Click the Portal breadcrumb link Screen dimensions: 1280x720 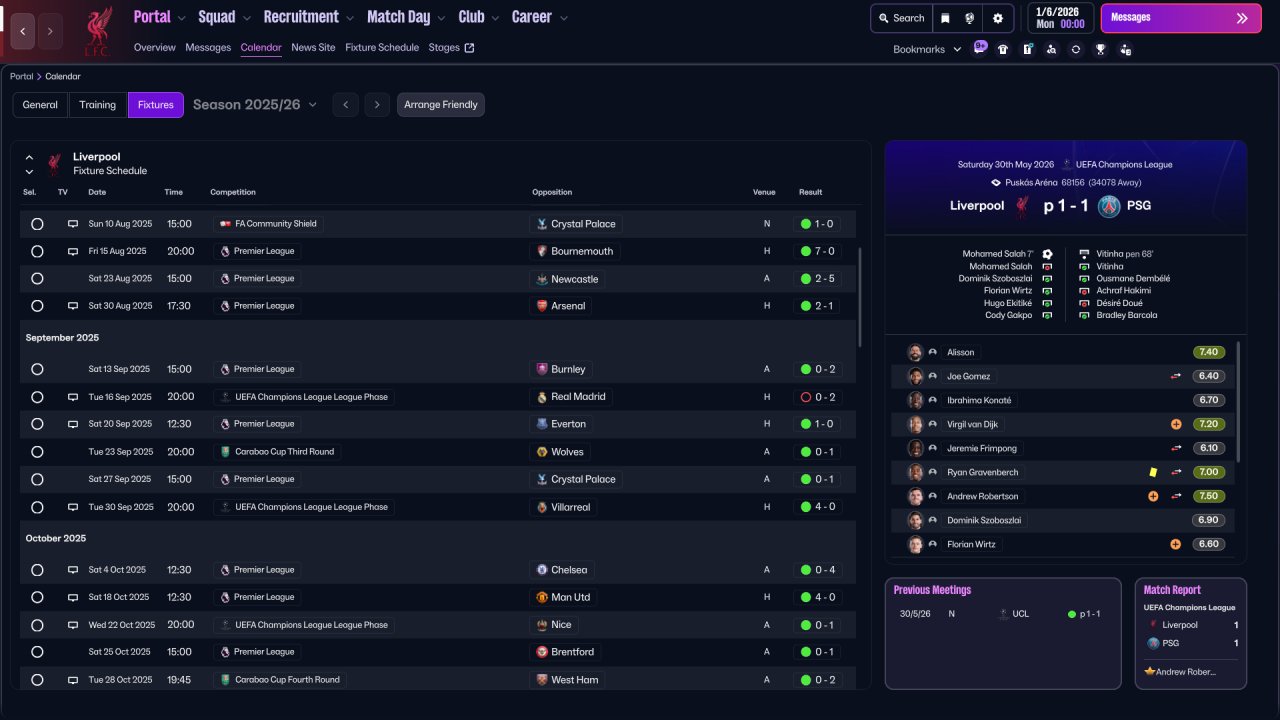click(21, 76)
